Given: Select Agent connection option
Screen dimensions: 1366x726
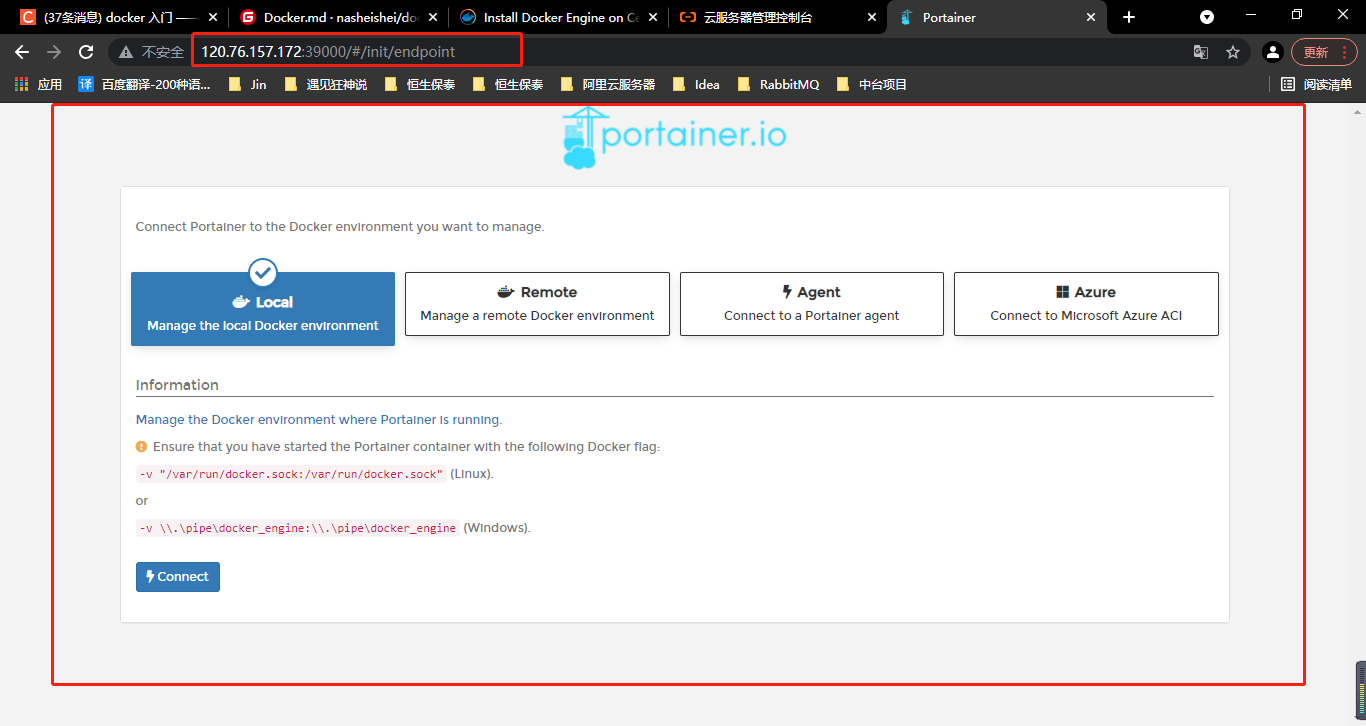Looking at the screenshot, I should (x=812, y=304).
